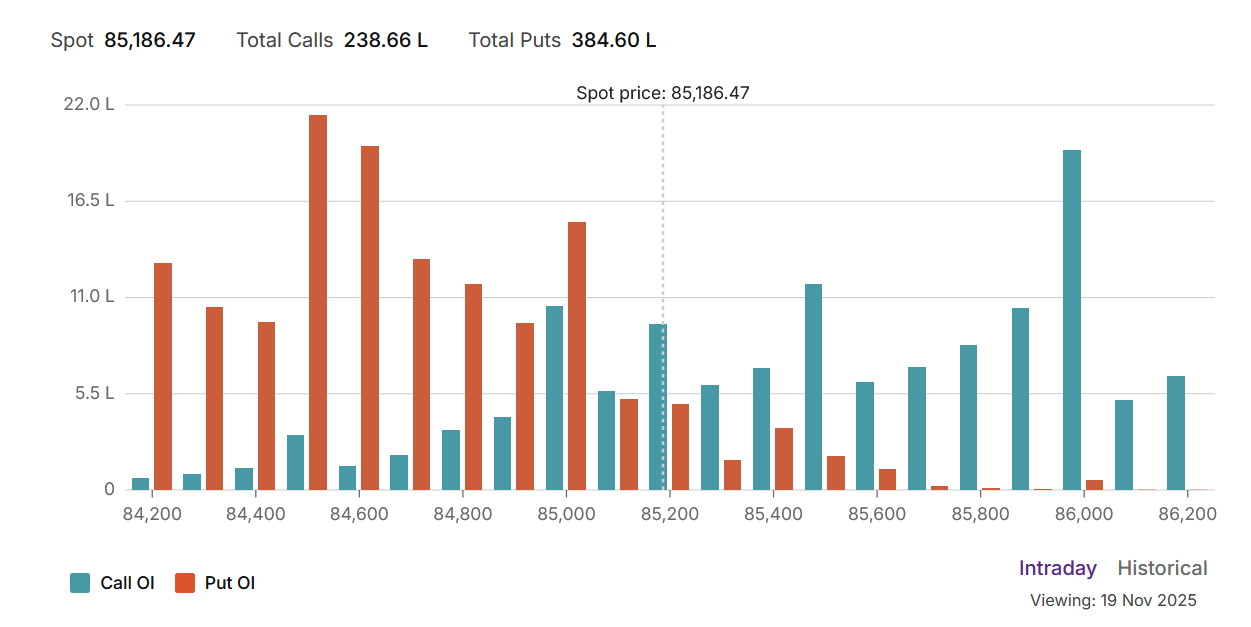
Task: Toggle the Put OI legend label
Action: (230, 583)
